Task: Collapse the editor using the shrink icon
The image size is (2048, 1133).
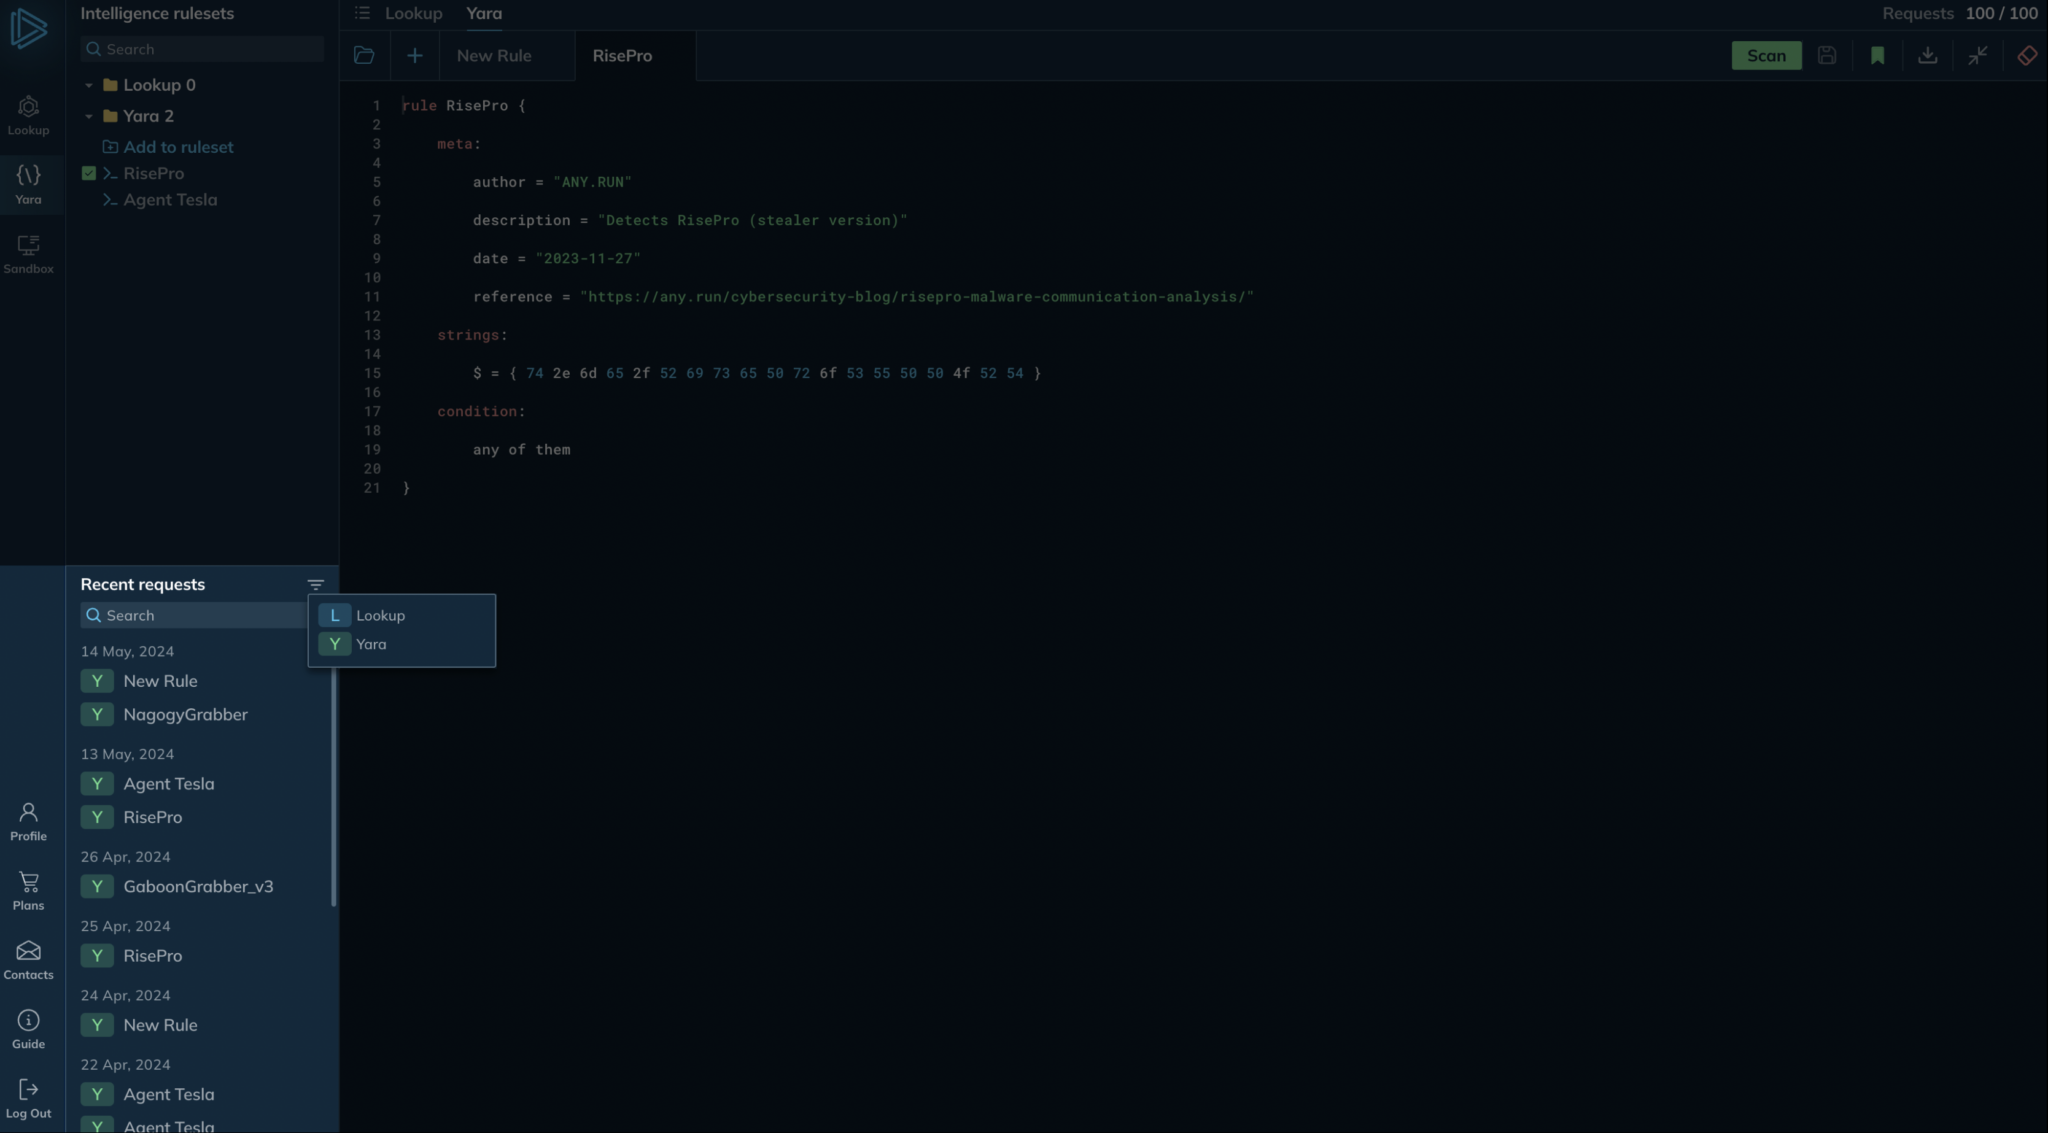Action: coord(1977,55)
